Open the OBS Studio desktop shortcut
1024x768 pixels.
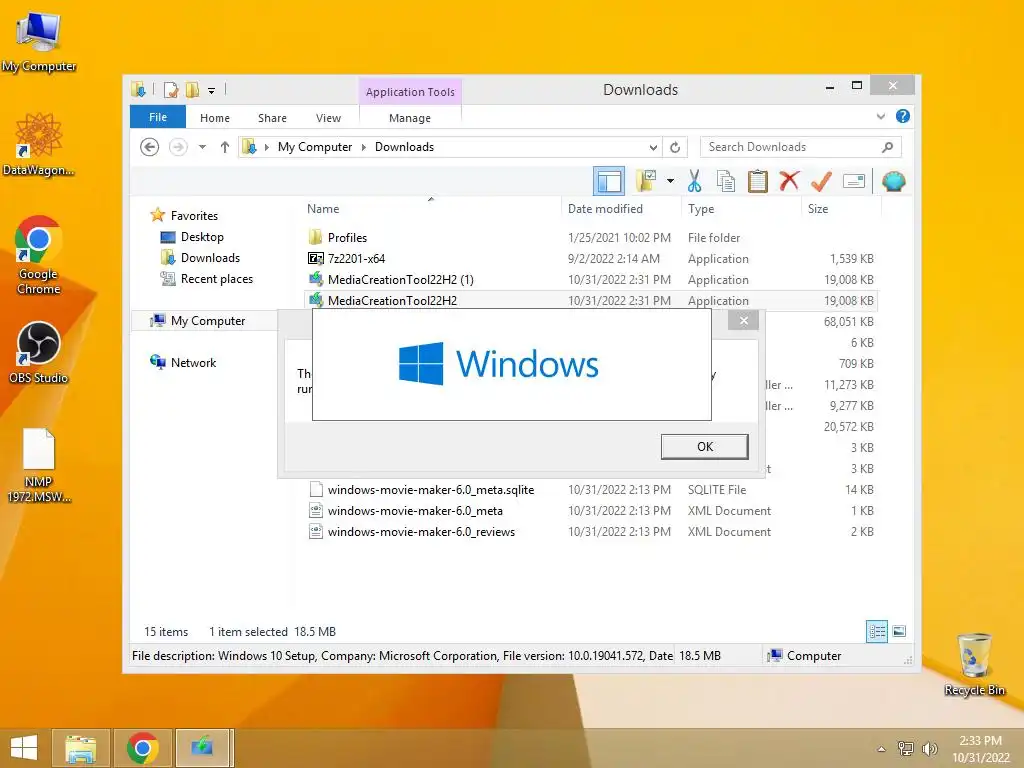(x=39, y=353)
